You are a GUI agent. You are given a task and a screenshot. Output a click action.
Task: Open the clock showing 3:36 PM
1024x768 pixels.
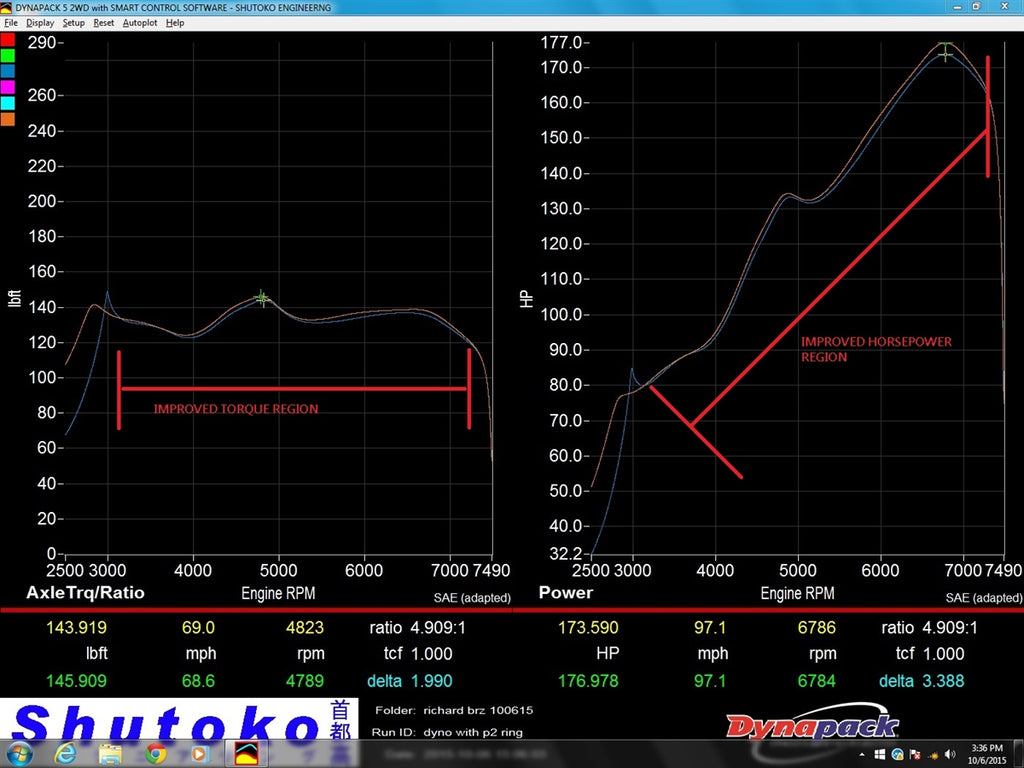pos(987,754)
